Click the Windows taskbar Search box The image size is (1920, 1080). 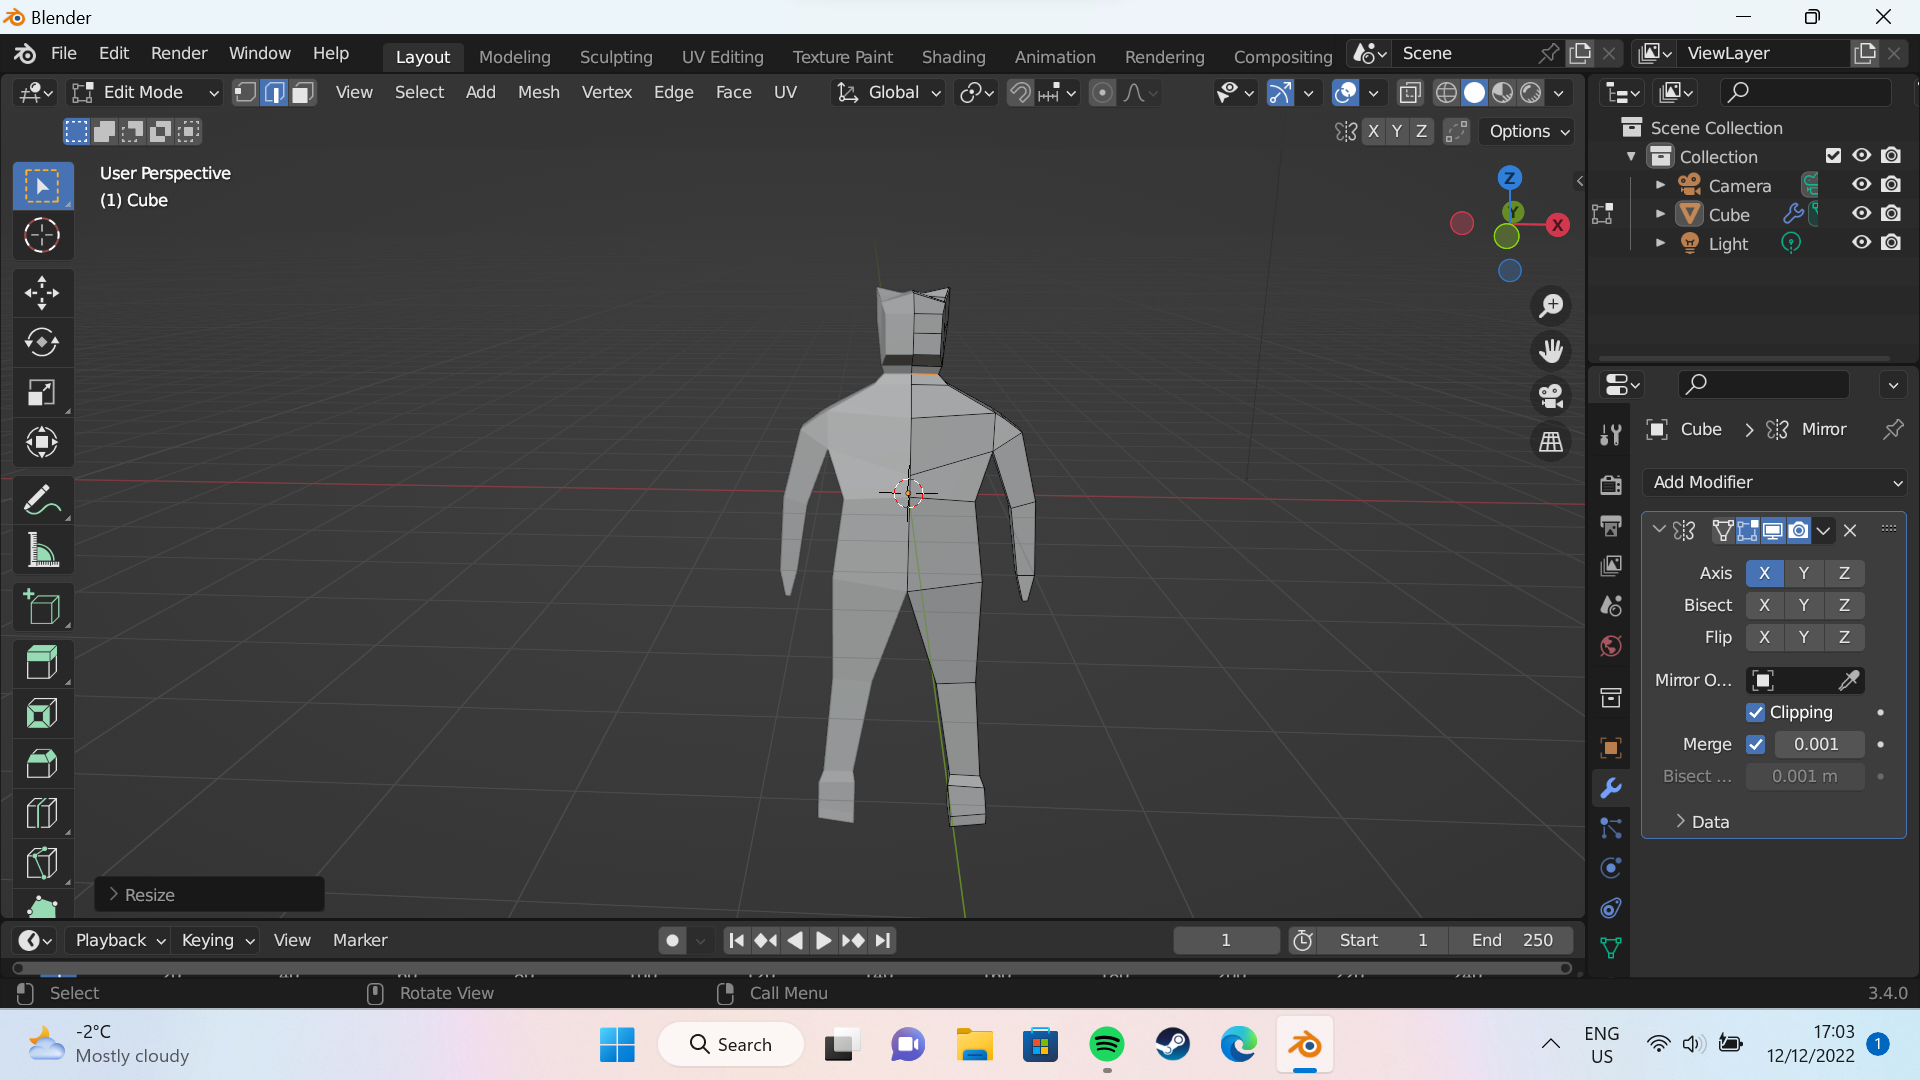(731, 1045)
